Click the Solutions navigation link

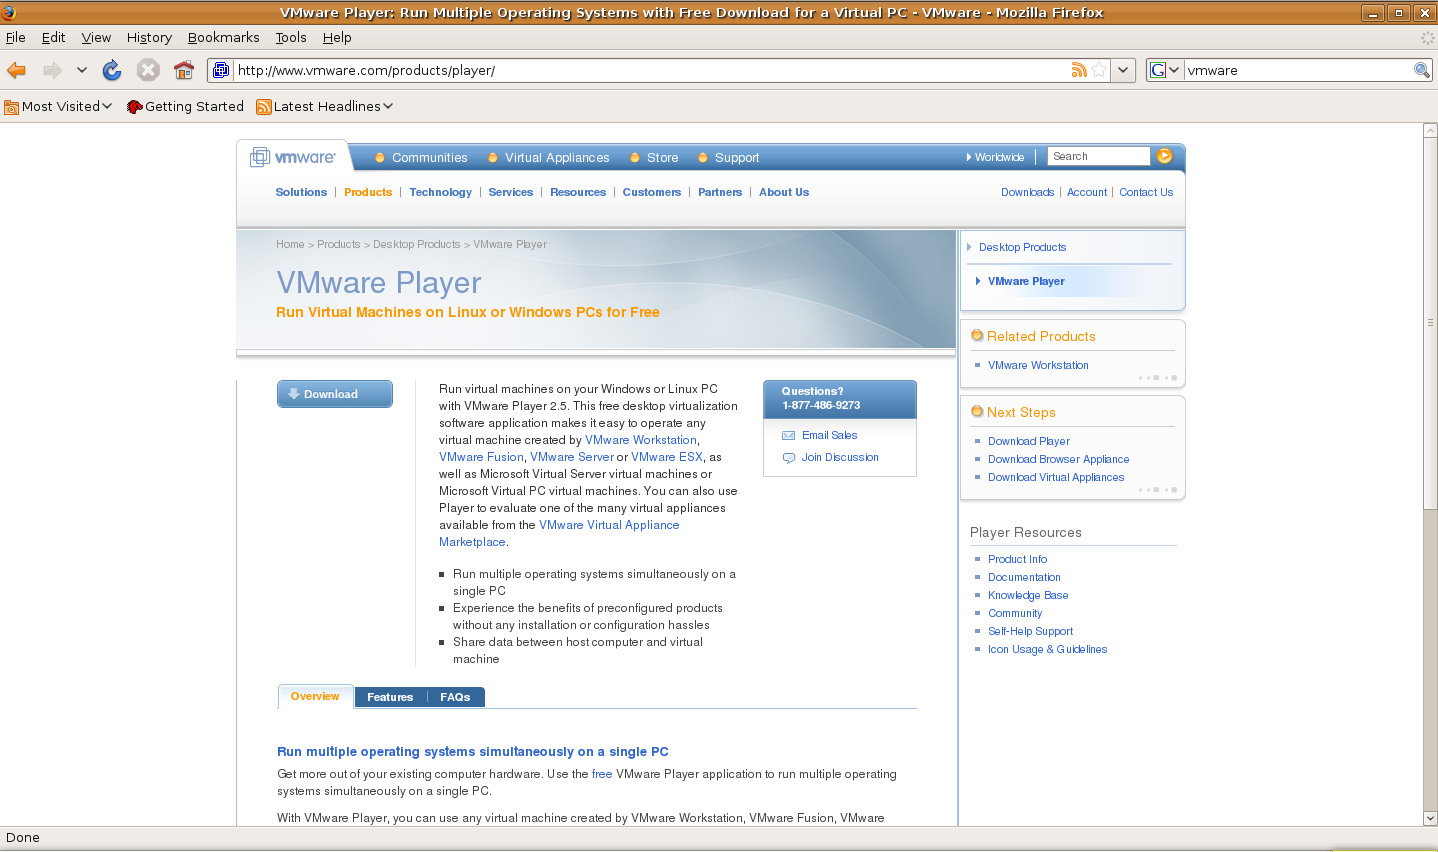[301, 192]
